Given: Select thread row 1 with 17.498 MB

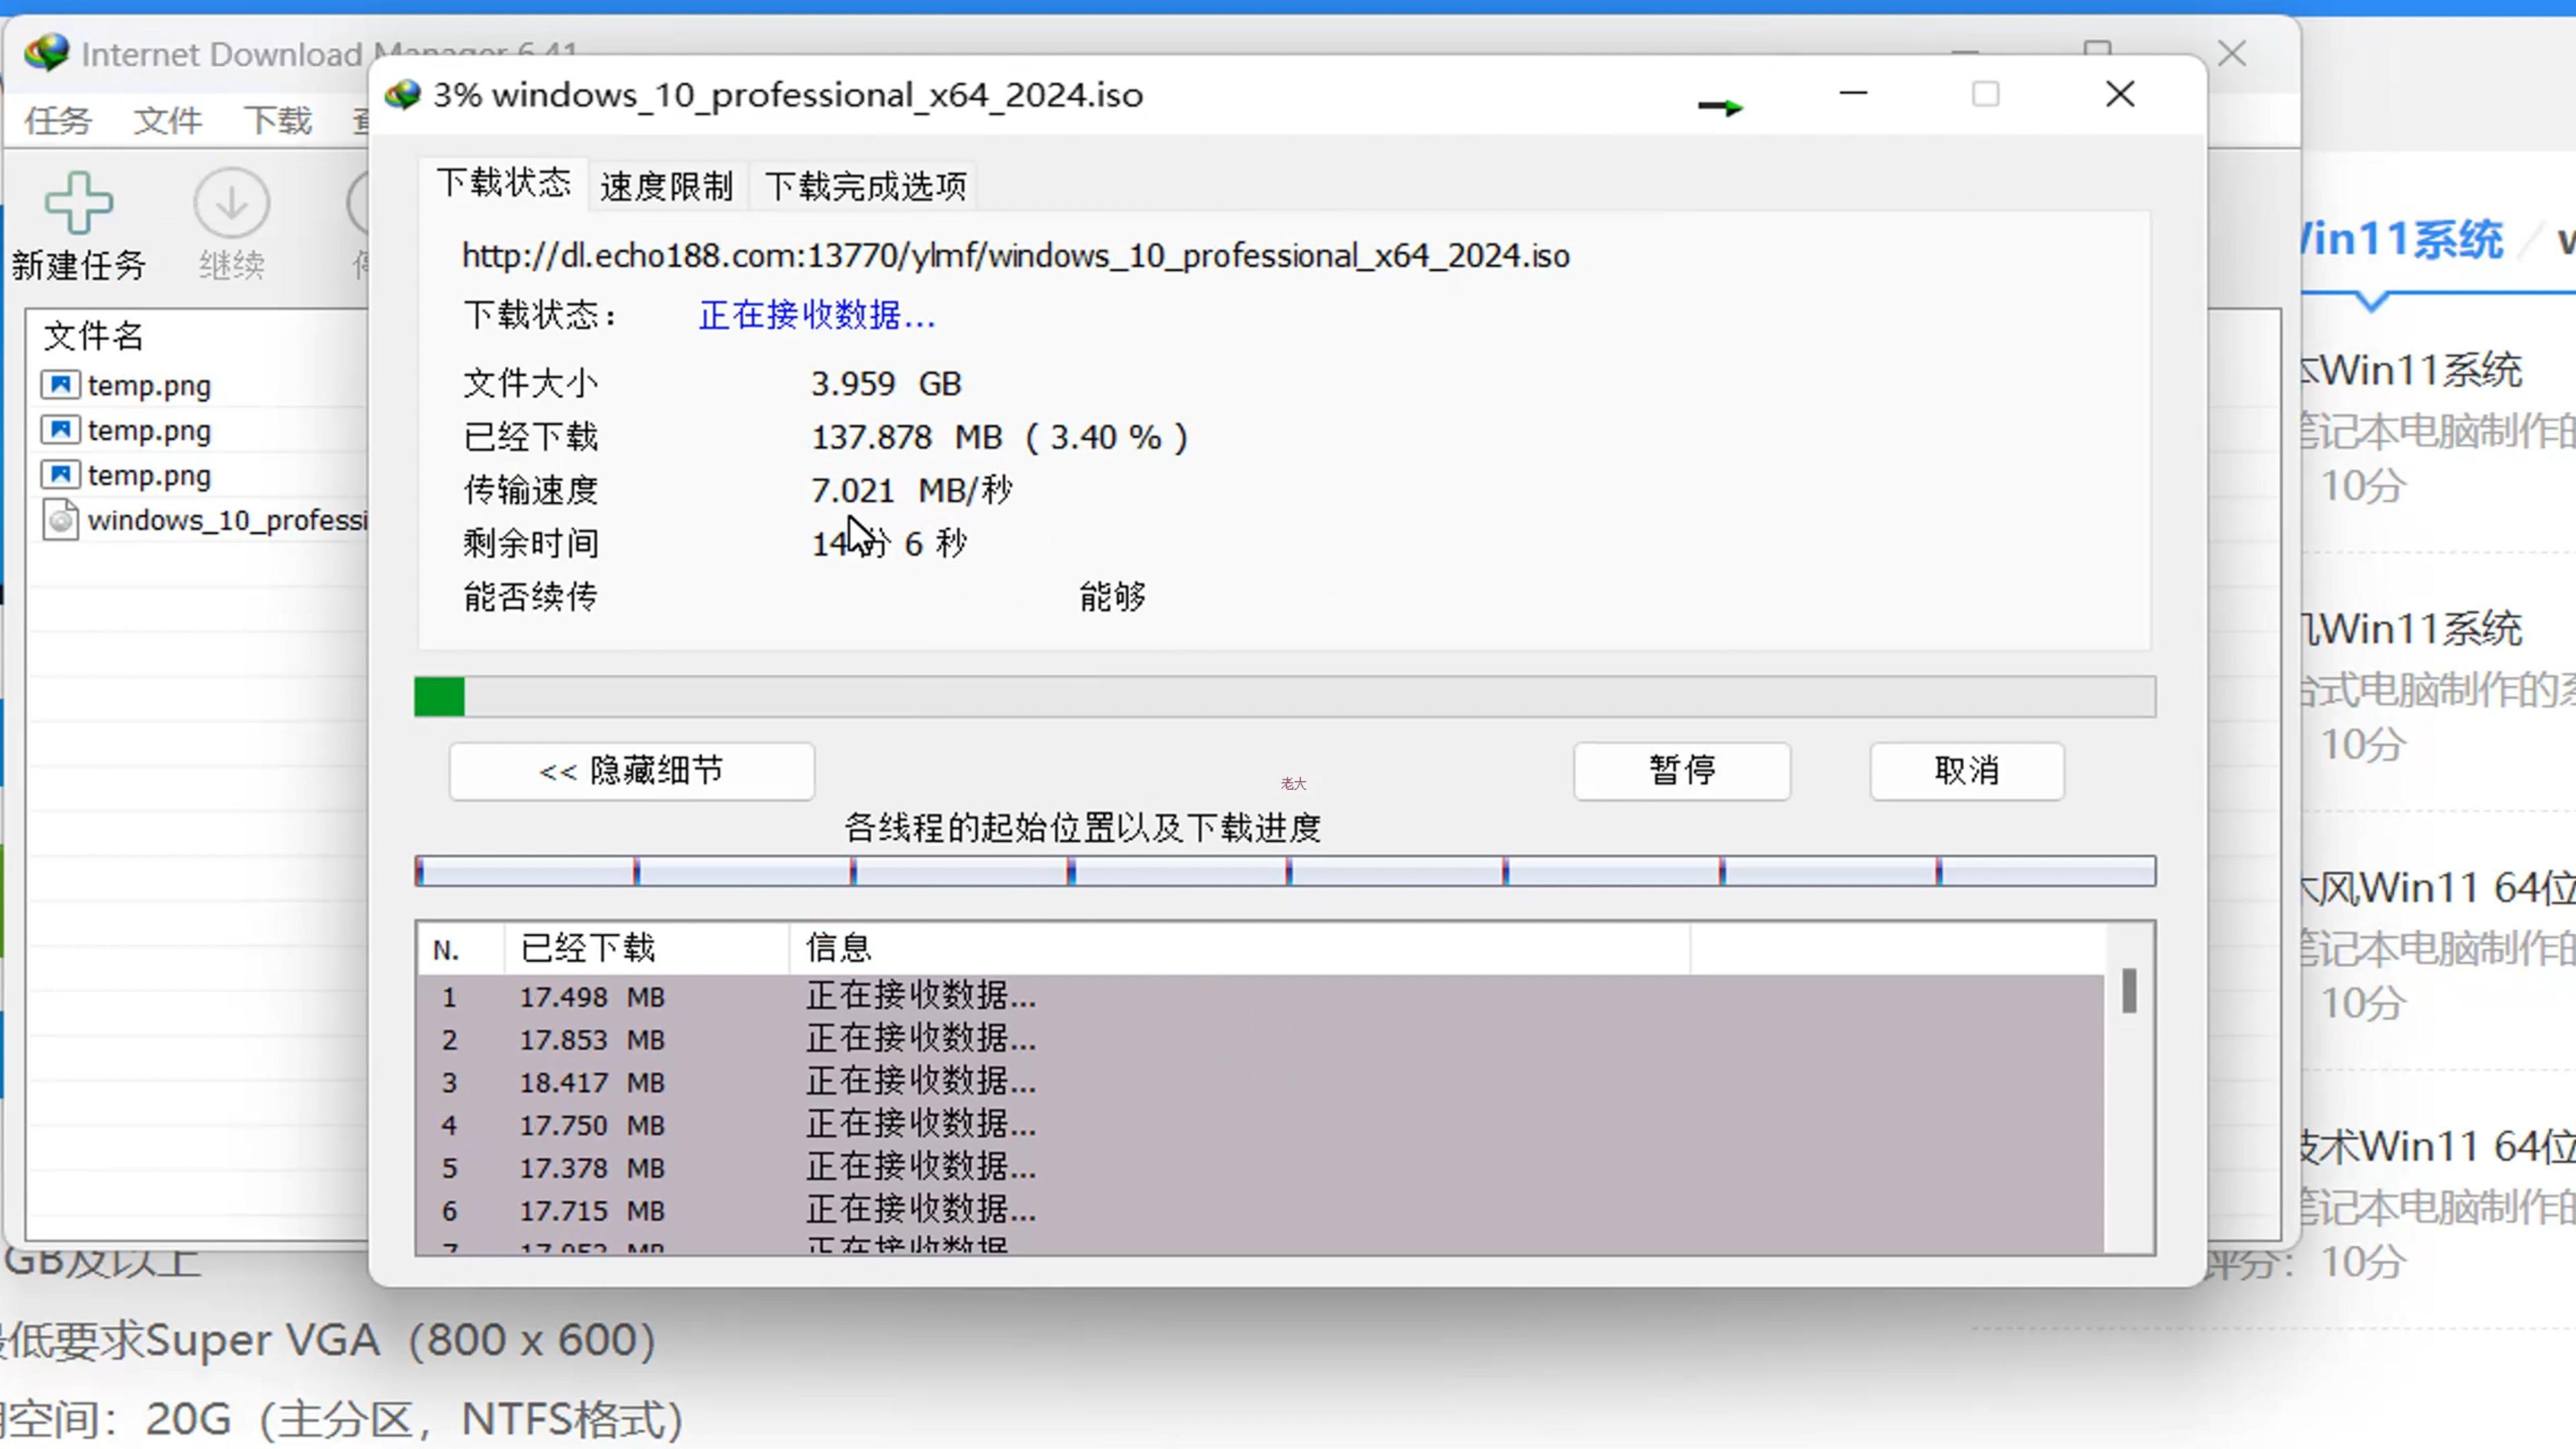Looking at the screenshot, I should pyautogui.click(x=1260, y=997).
